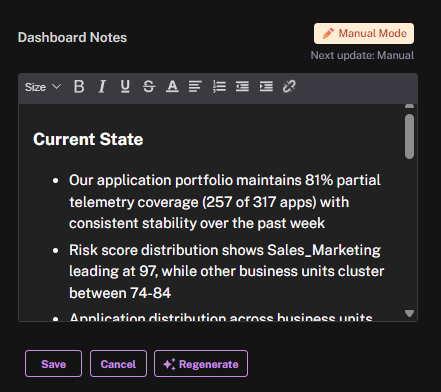Open text alignment options
441x392 pixels.
pos(195,87)
